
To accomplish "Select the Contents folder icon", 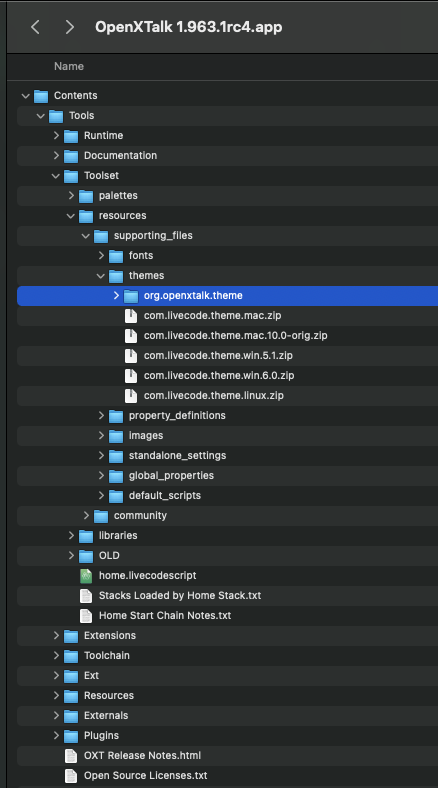I will click(41, 96).
